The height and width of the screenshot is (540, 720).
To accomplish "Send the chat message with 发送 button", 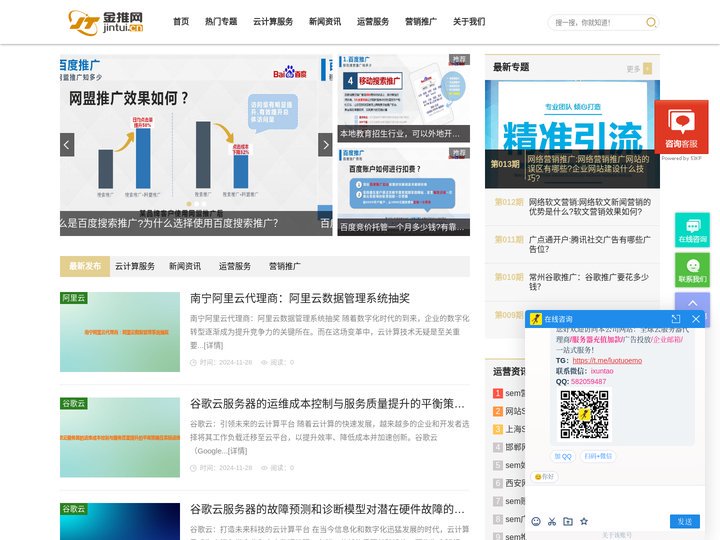I will 685,521.
